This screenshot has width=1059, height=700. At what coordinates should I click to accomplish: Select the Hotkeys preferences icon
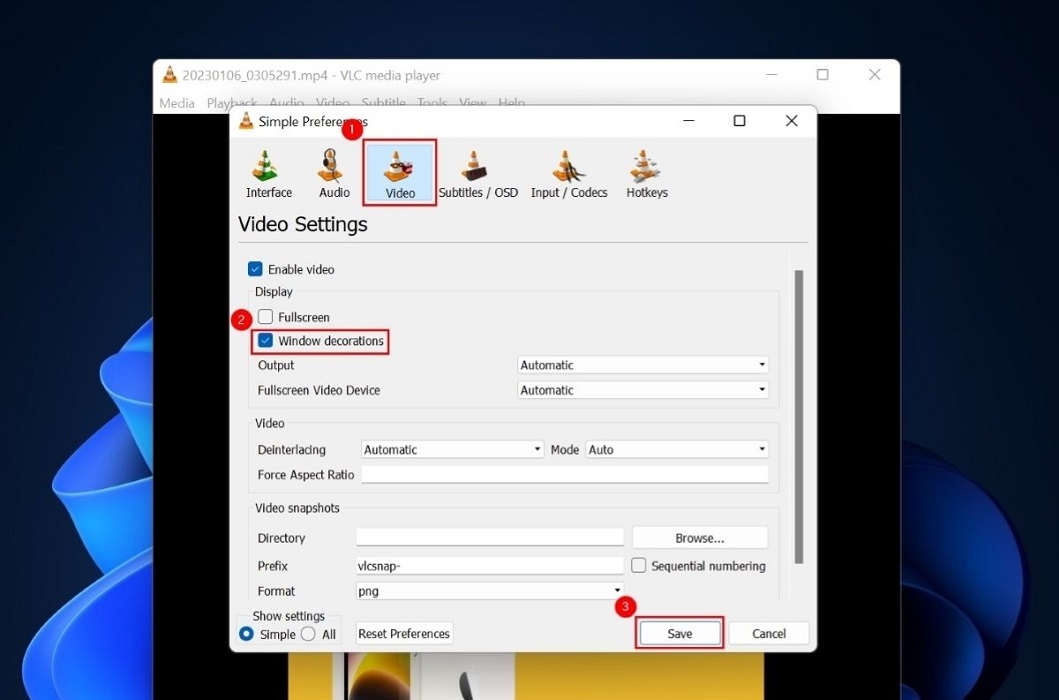(646, 172)
